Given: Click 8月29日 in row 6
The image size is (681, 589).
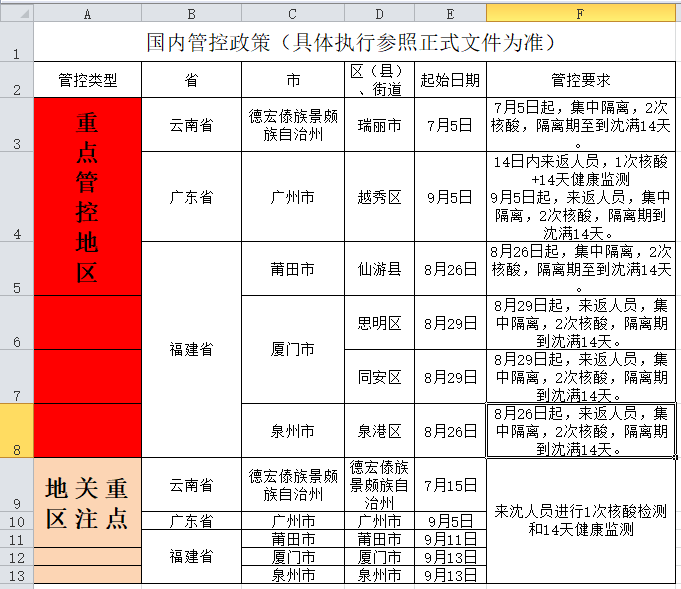Looking at the screenshot, I should (450, 323).
